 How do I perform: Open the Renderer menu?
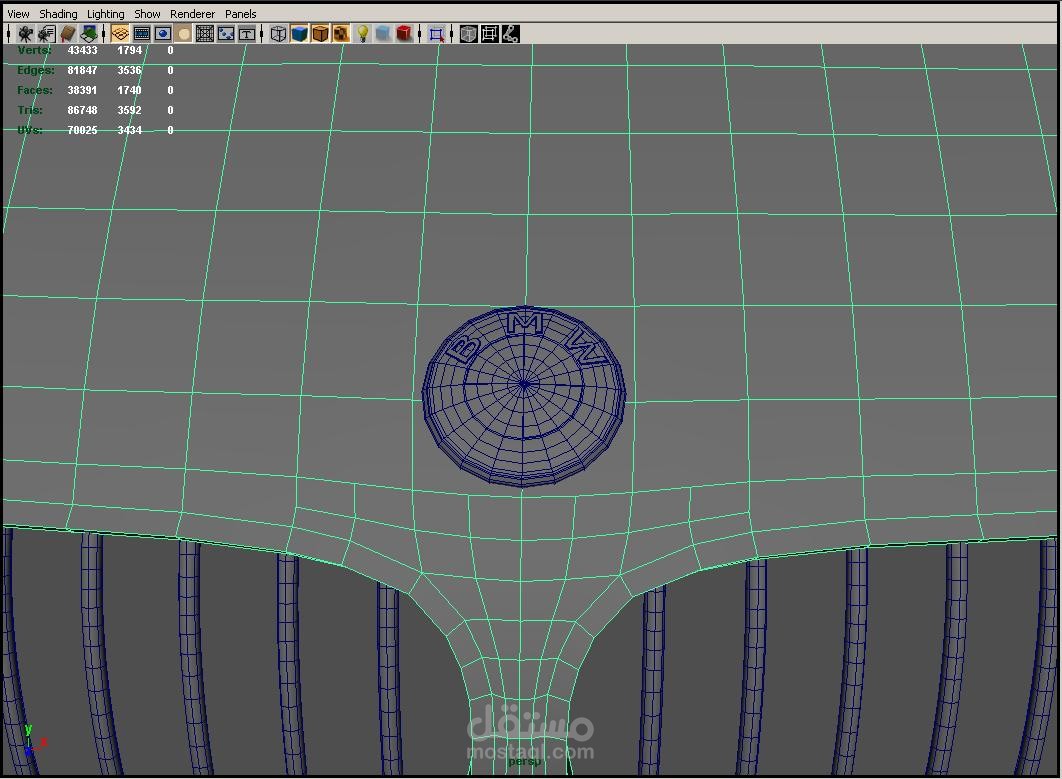point(192,14)
